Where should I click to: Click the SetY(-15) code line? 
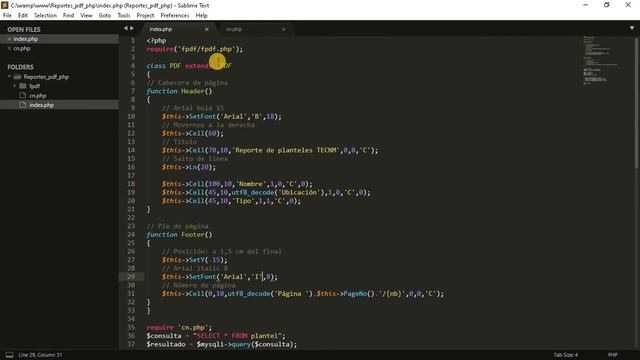pyautogui.click(x=194, y=260)
